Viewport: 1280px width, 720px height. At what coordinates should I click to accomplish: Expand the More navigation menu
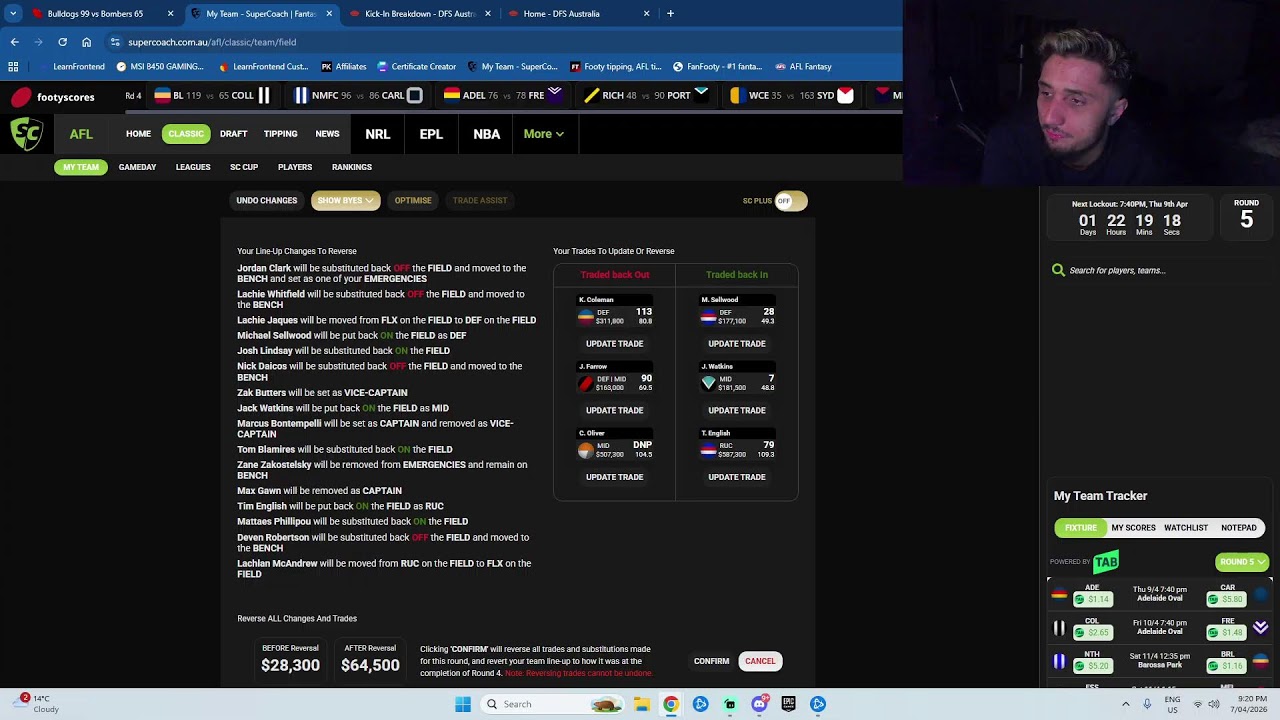(x=543, y=134)
